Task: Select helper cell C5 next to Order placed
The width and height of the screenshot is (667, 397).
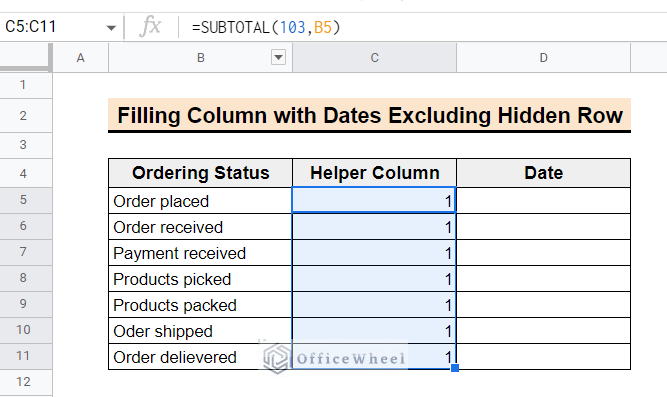Action: coord(374,200)
